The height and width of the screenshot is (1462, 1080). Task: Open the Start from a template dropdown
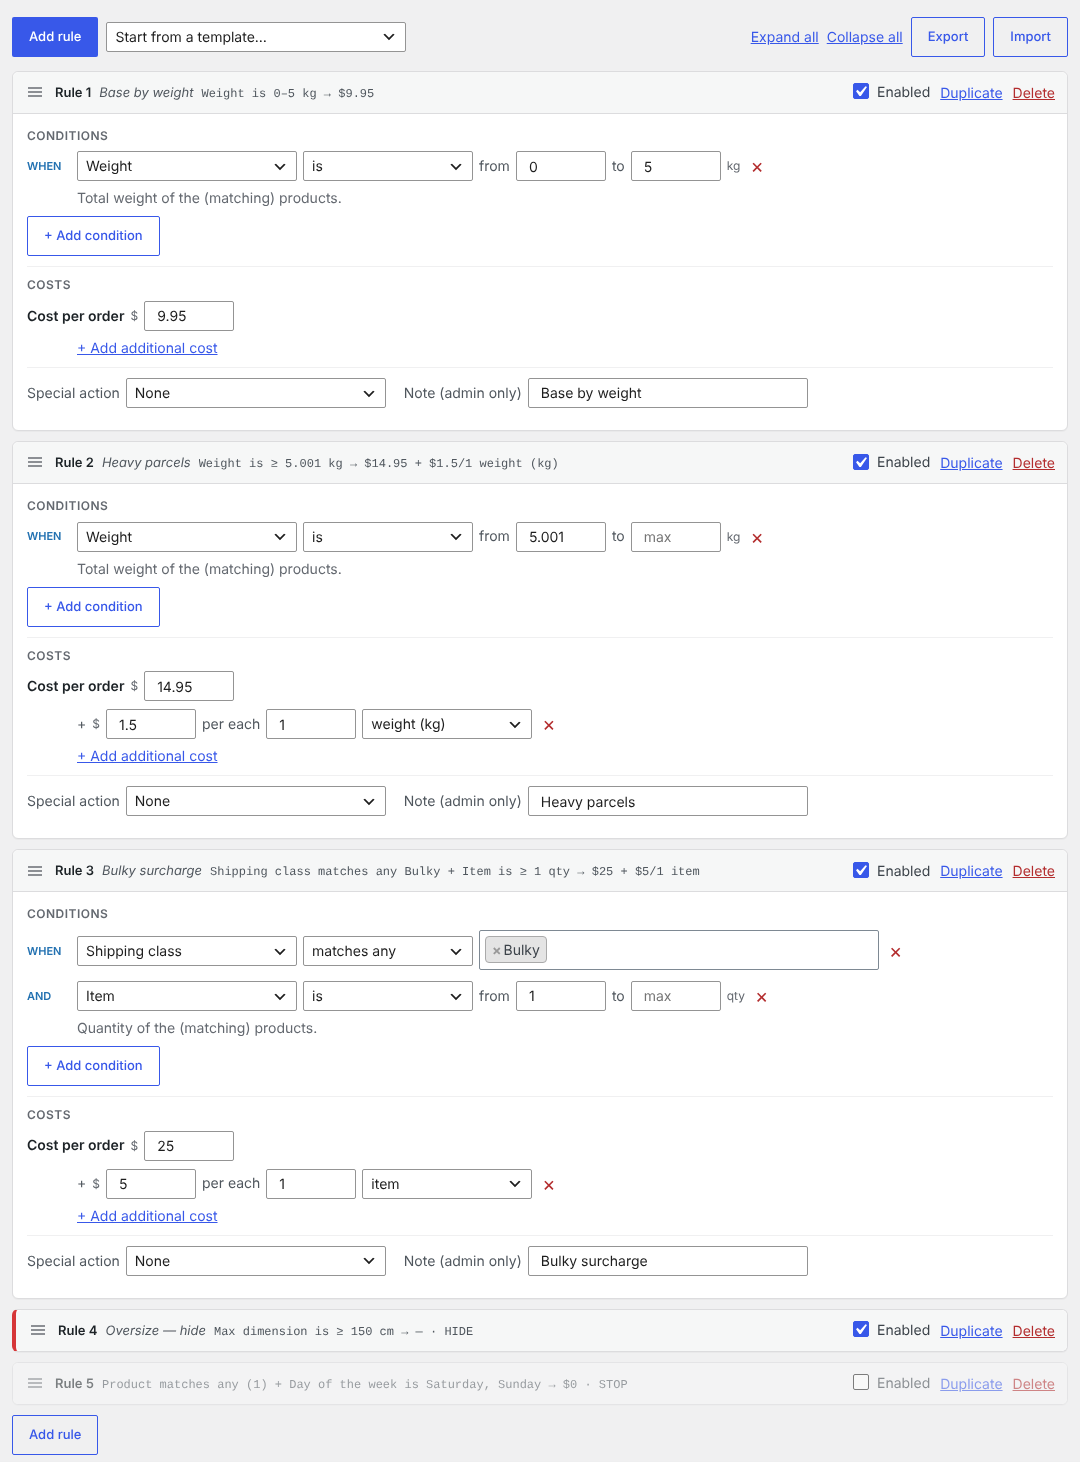tap(255, 37)
